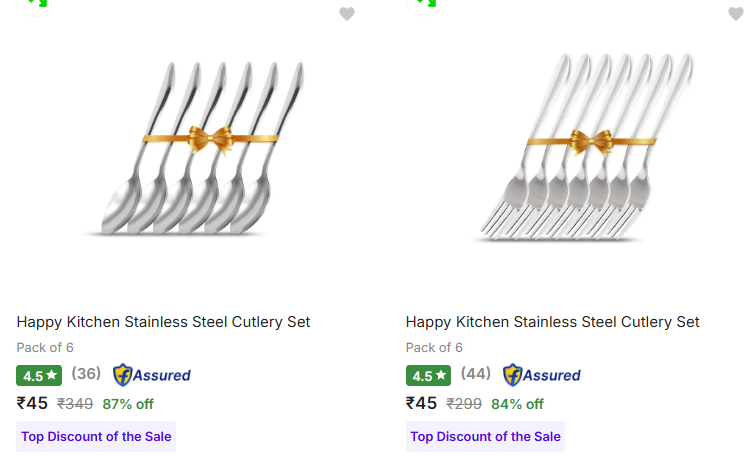Image resolution: width=751 pixels, height=456 pixels.
Task: View the 36 reviews count
Action: (x=86, y=374)
